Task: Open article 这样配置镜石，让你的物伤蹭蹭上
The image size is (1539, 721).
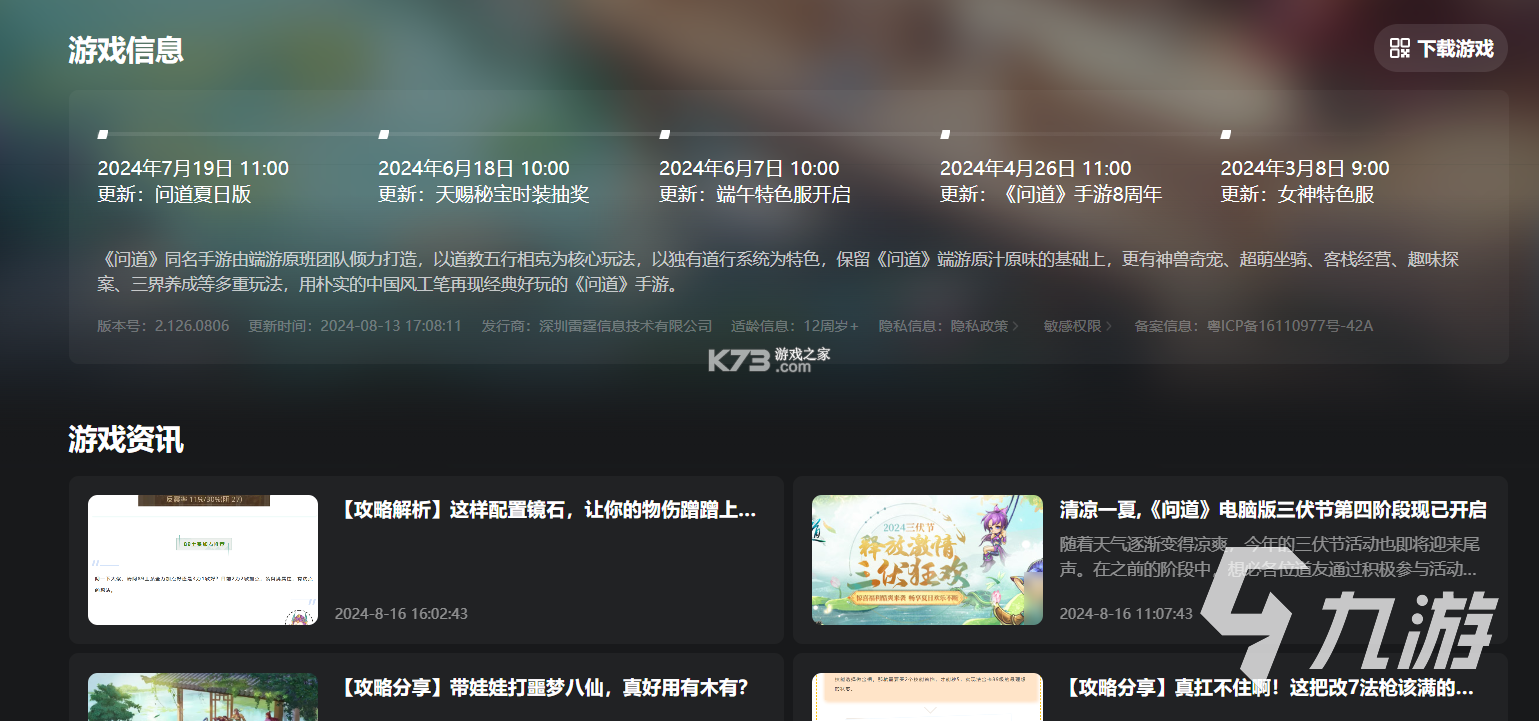Action: click(x=545, y=510)
